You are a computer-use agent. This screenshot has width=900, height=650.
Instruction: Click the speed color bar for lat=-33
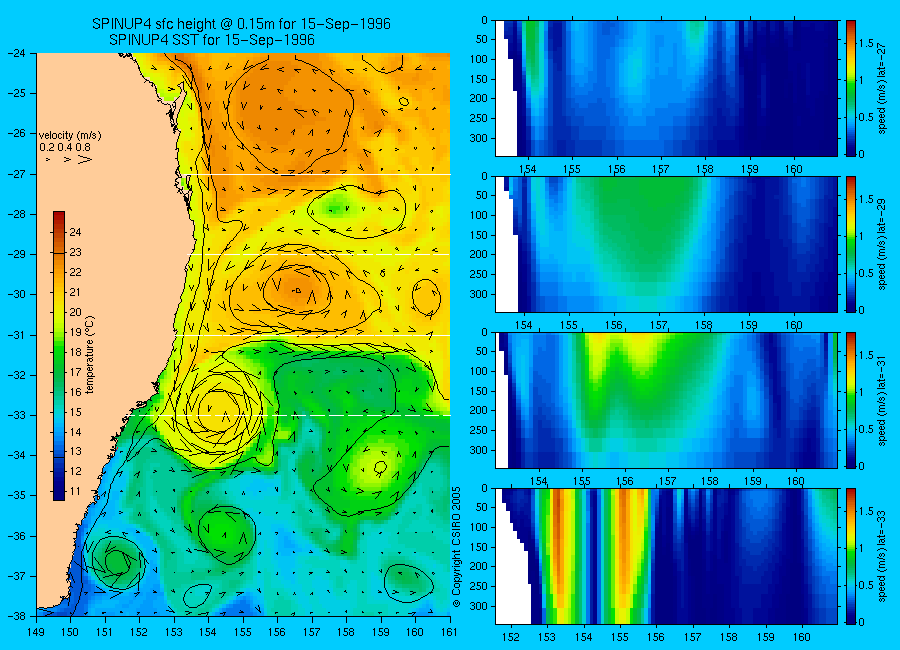click(x=851, y=556)
